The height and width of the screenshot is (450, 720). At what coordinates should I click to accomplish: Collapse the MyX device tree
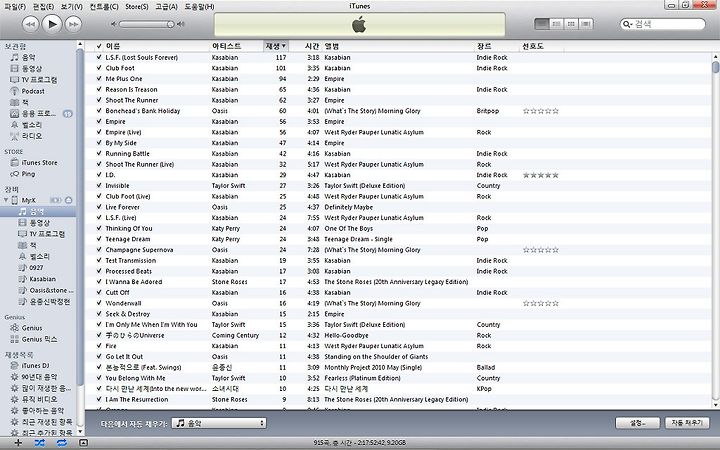click(x=6, y=200)
